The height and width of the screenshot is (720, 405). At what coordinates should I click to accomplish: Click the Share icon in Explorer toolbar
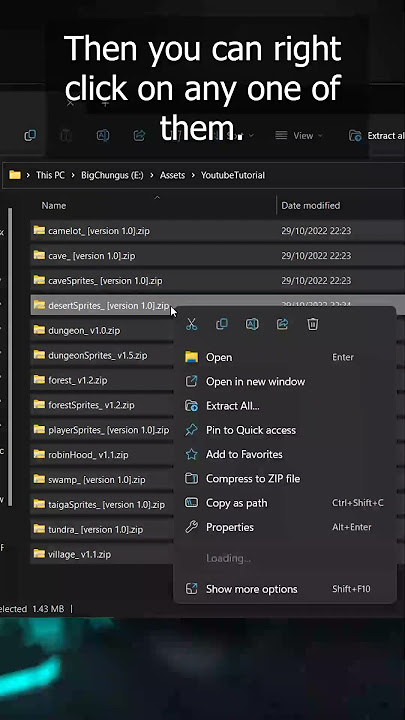(139, 135)
